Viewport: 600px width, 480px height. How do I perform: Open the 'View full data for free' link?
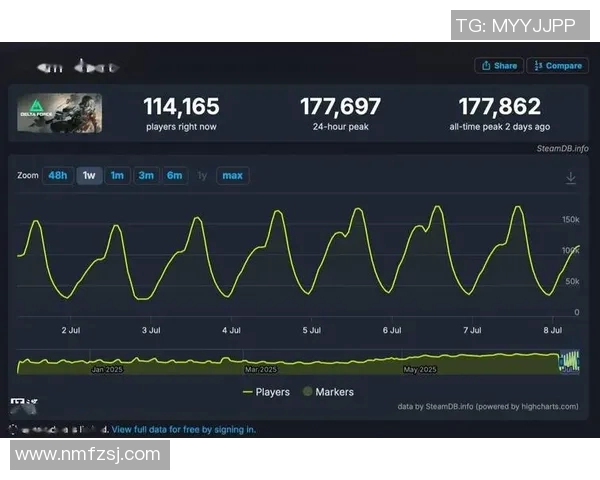184,429
